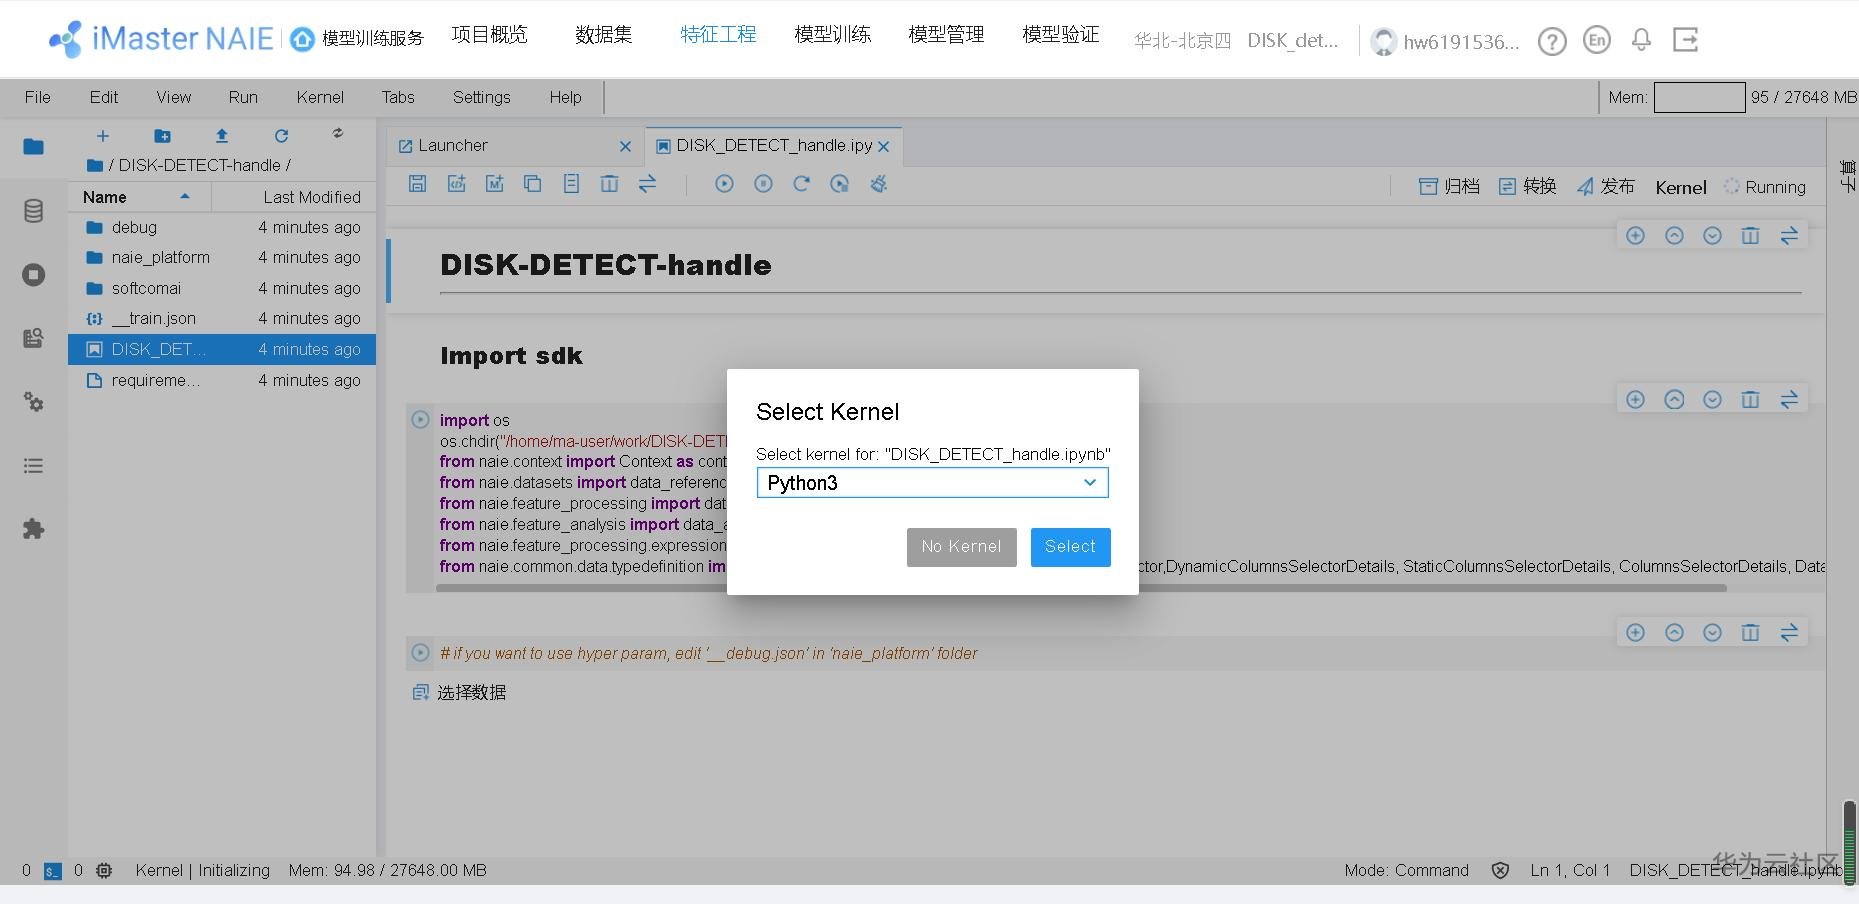Click the 发布 publish button

pos(1606,187)
